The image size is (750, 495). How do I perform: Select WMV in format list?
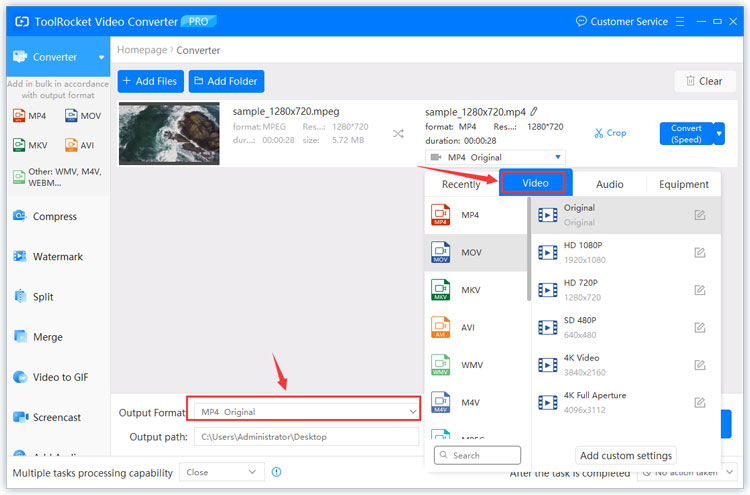tap(476, 365)
